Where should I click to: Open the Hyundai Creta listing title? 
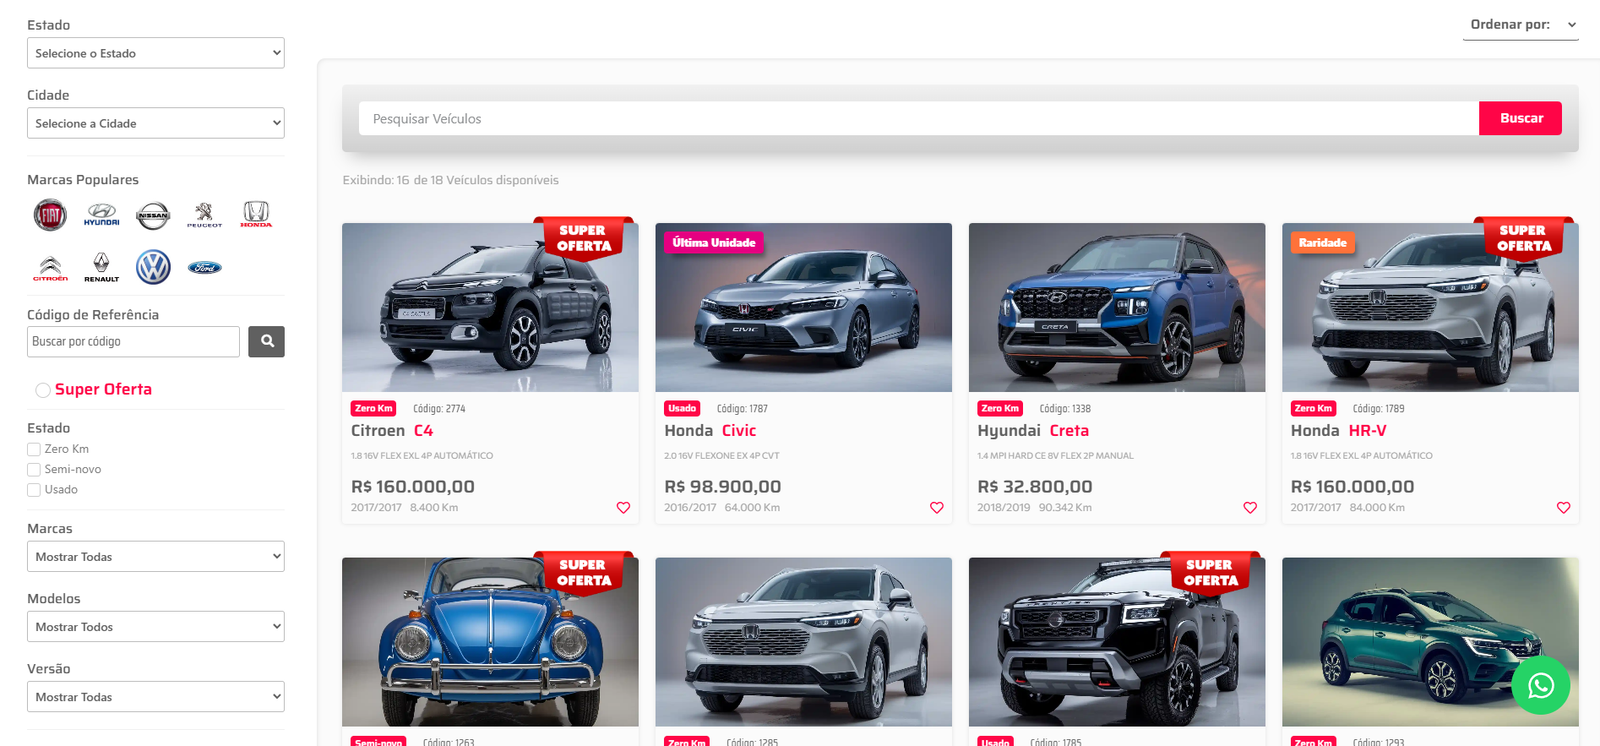(1033, 430)
